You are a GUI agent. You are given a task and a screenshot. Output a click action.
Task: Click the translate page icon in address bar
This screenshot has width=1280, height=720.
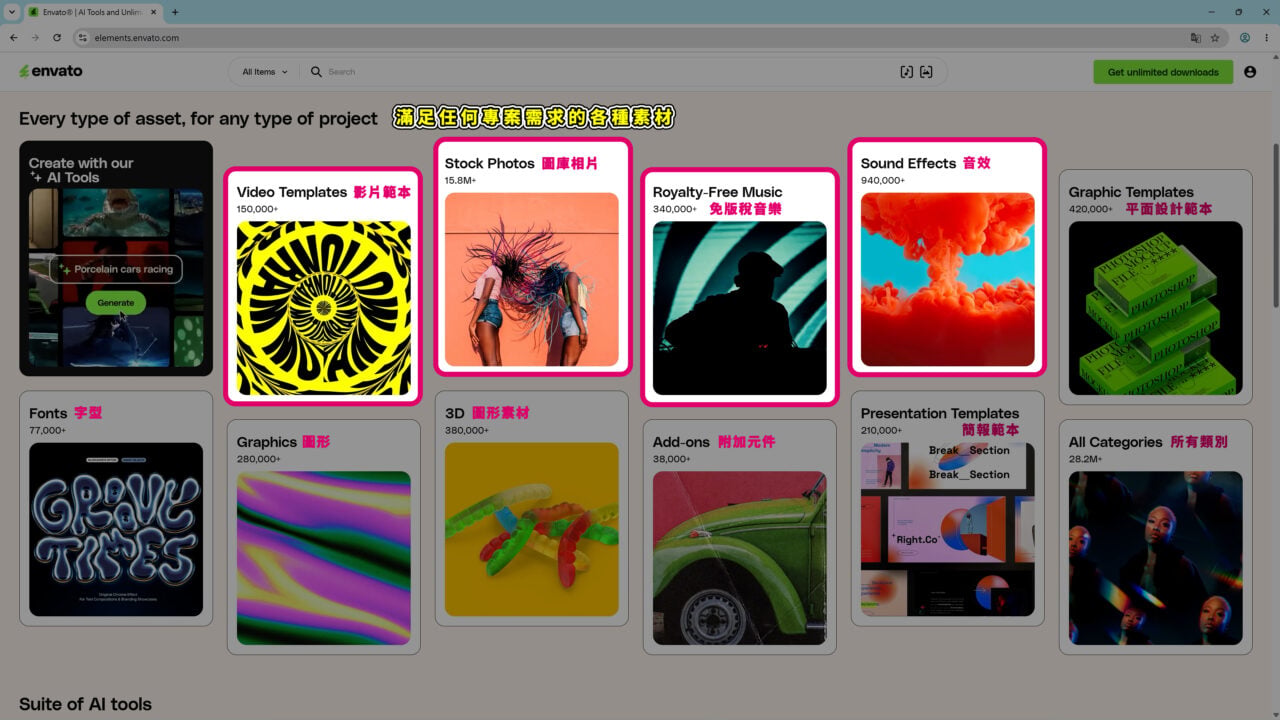tap(1195, 38)
